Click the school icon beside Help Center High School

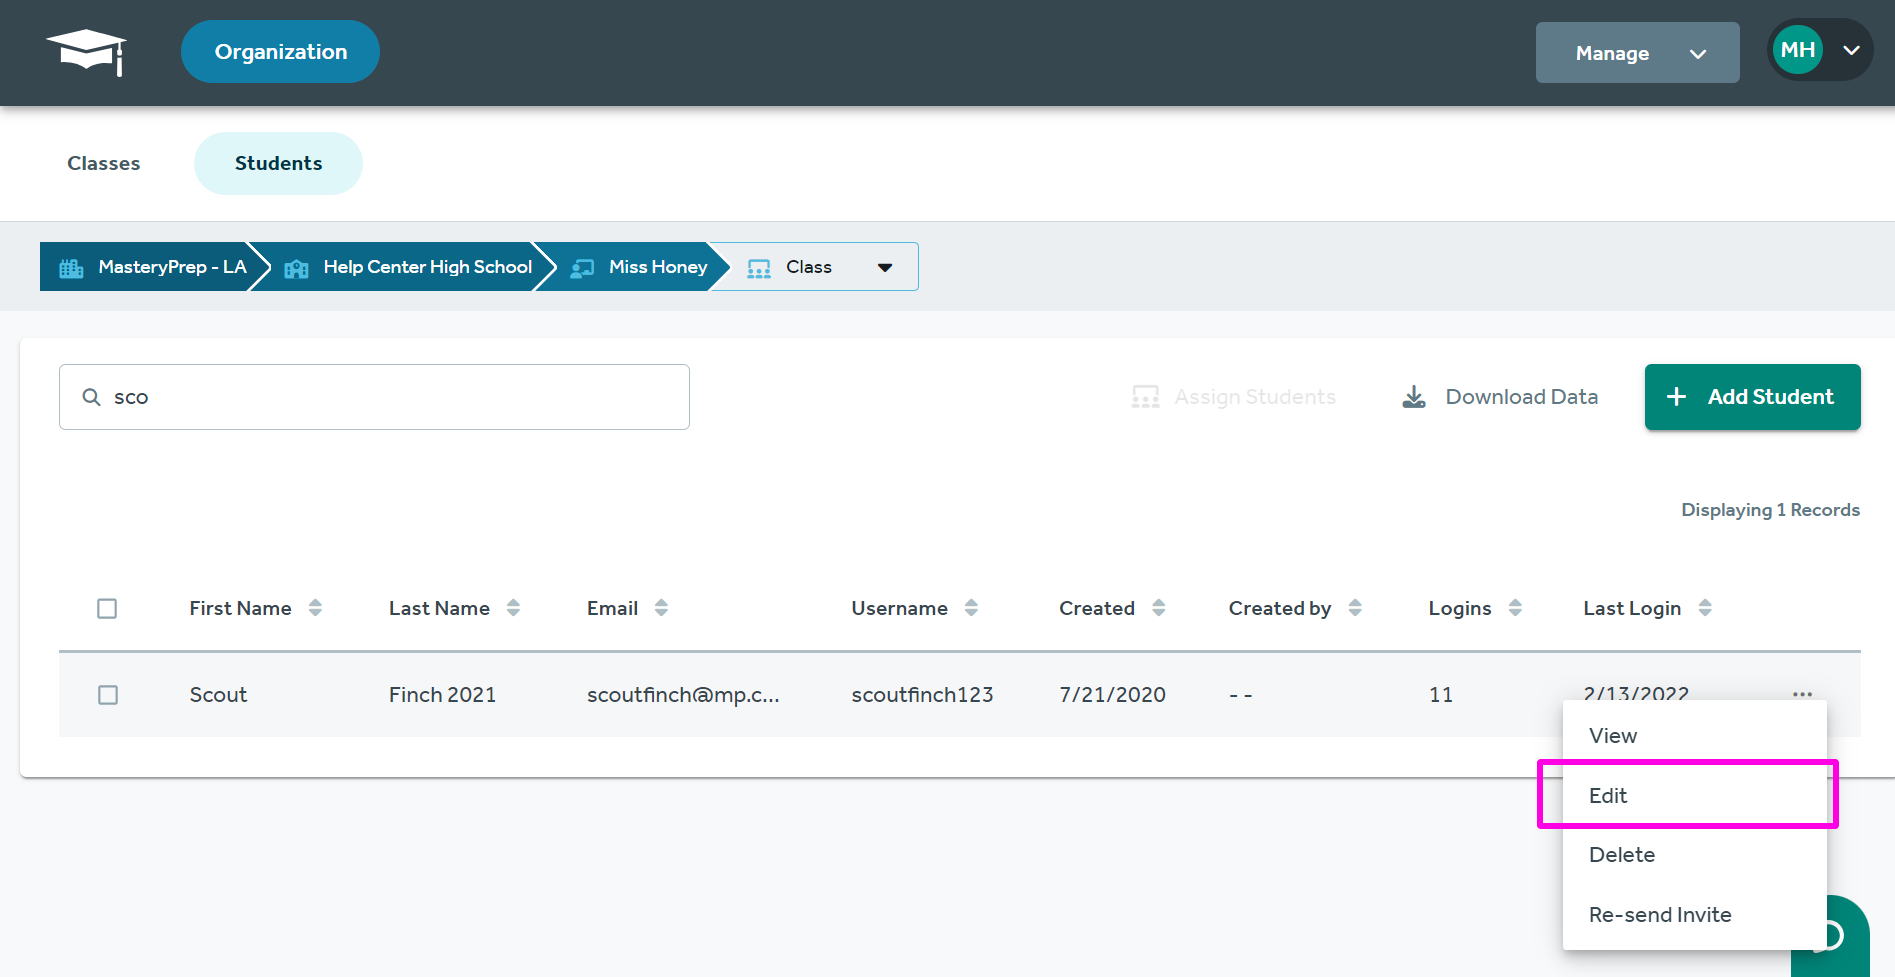295,266
